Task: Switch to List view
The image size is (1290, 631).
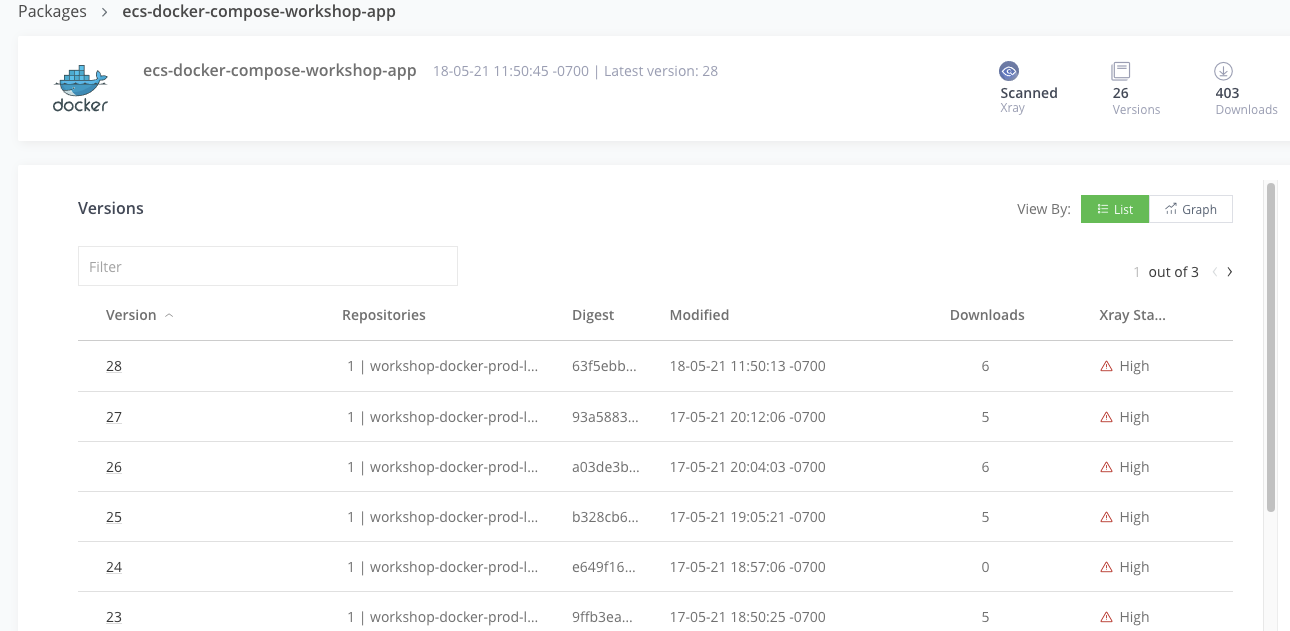Action: 1115,209
